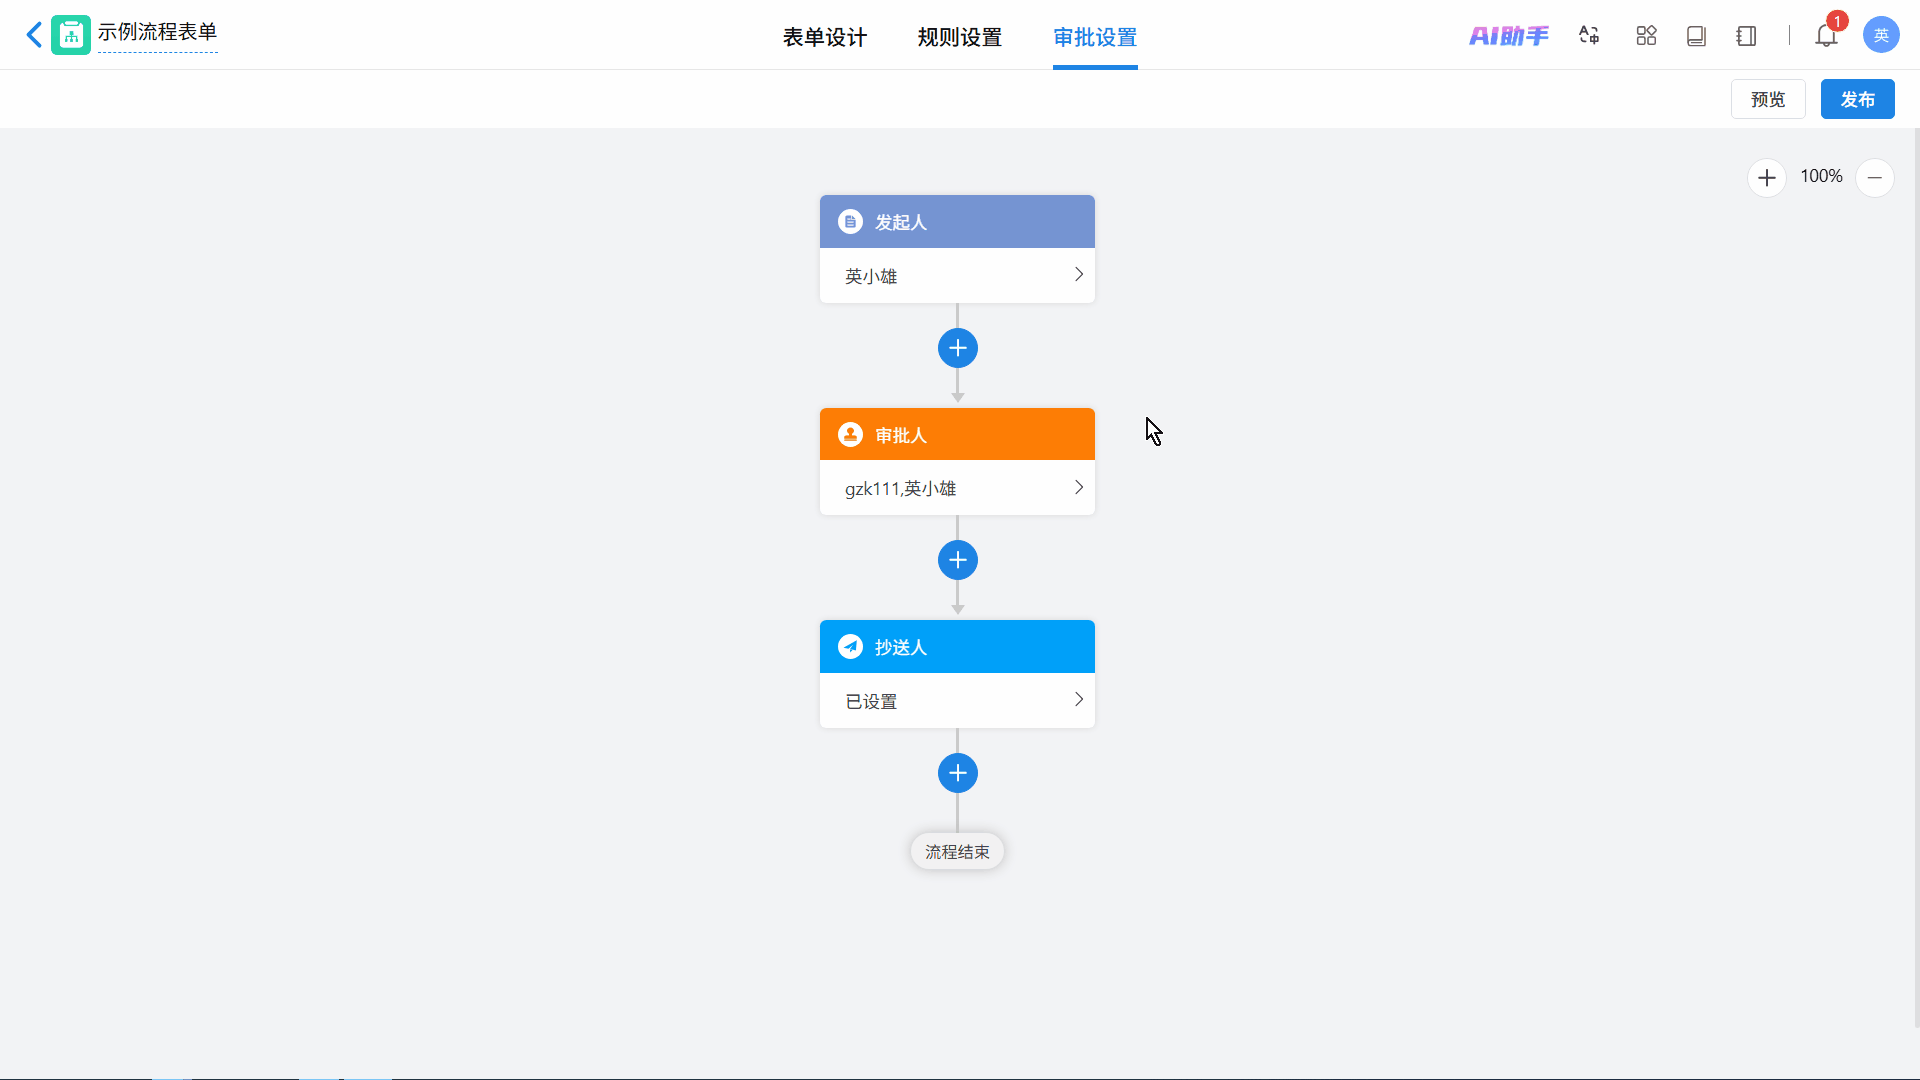Open the apps grid icon
The image size is (1920, 1080).
pos(1646,36)
